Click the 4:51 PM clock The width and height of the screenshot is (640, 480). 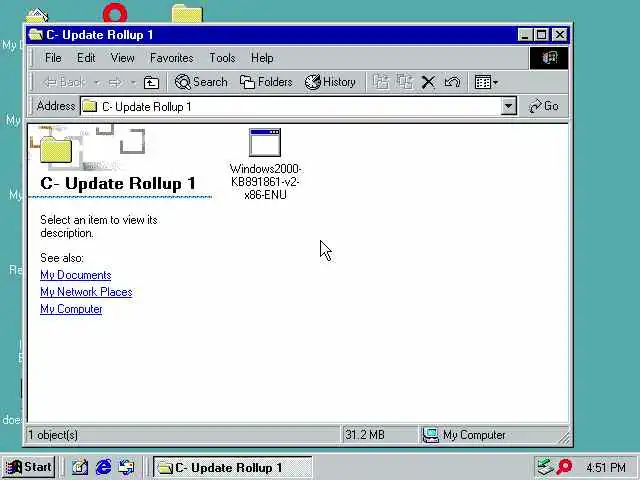click(606, 467)
